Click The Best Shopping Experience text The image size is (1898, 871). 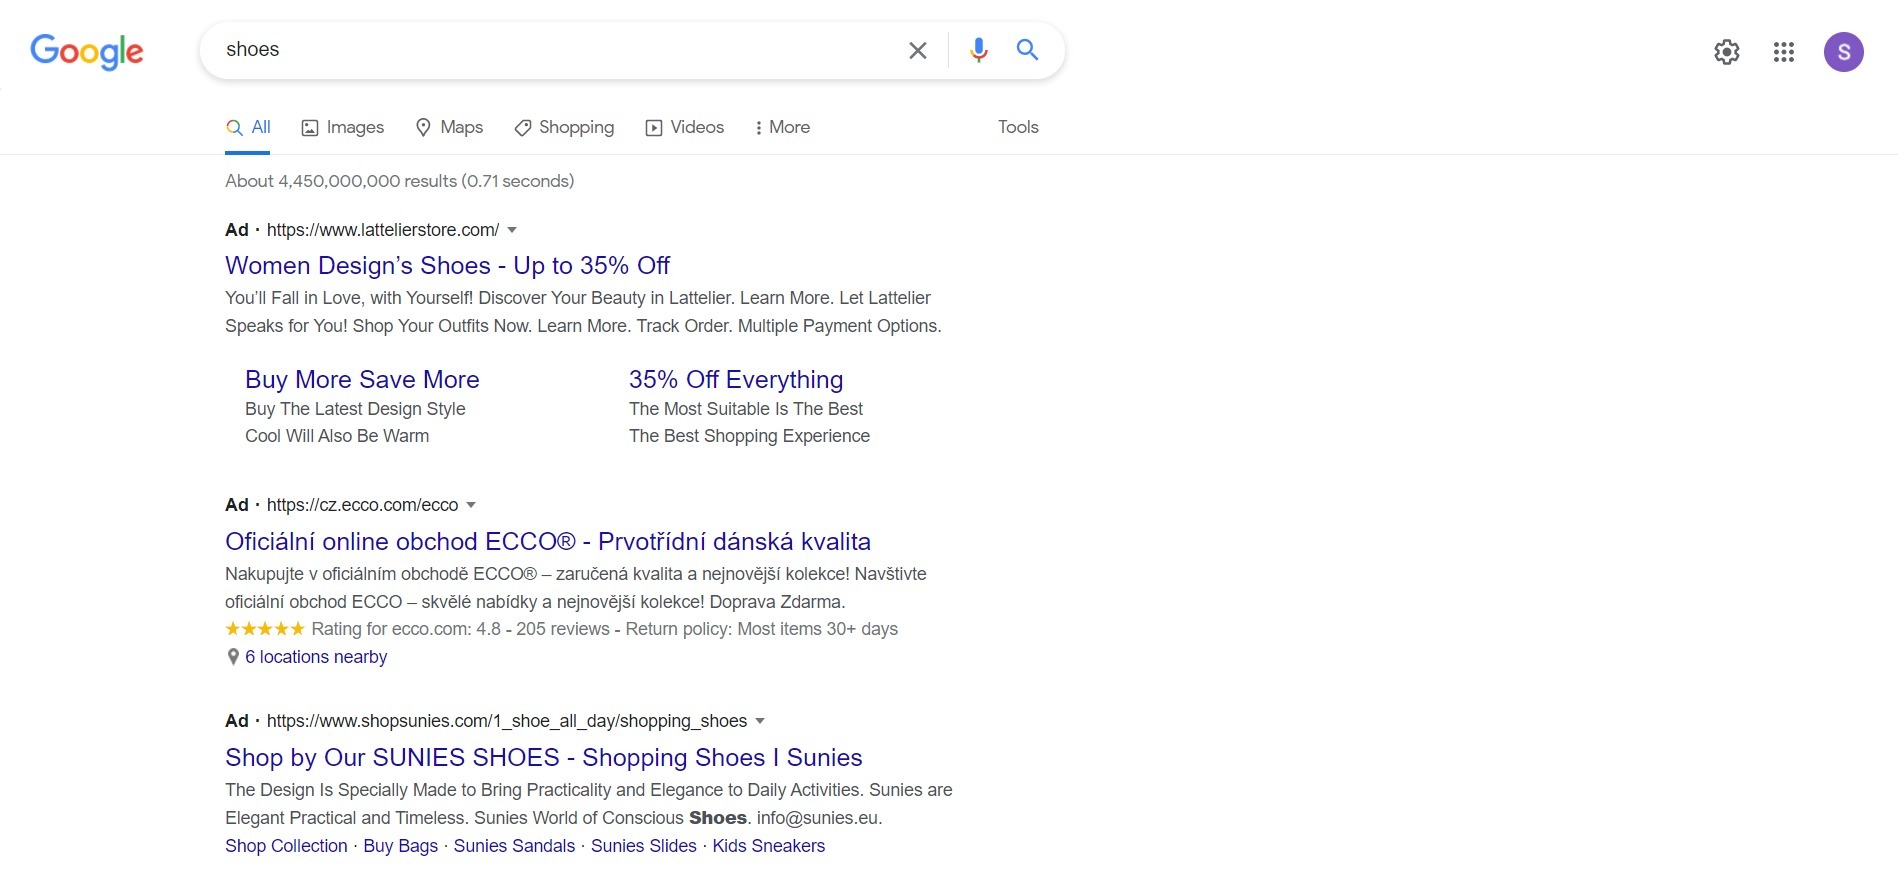(749, 436)
